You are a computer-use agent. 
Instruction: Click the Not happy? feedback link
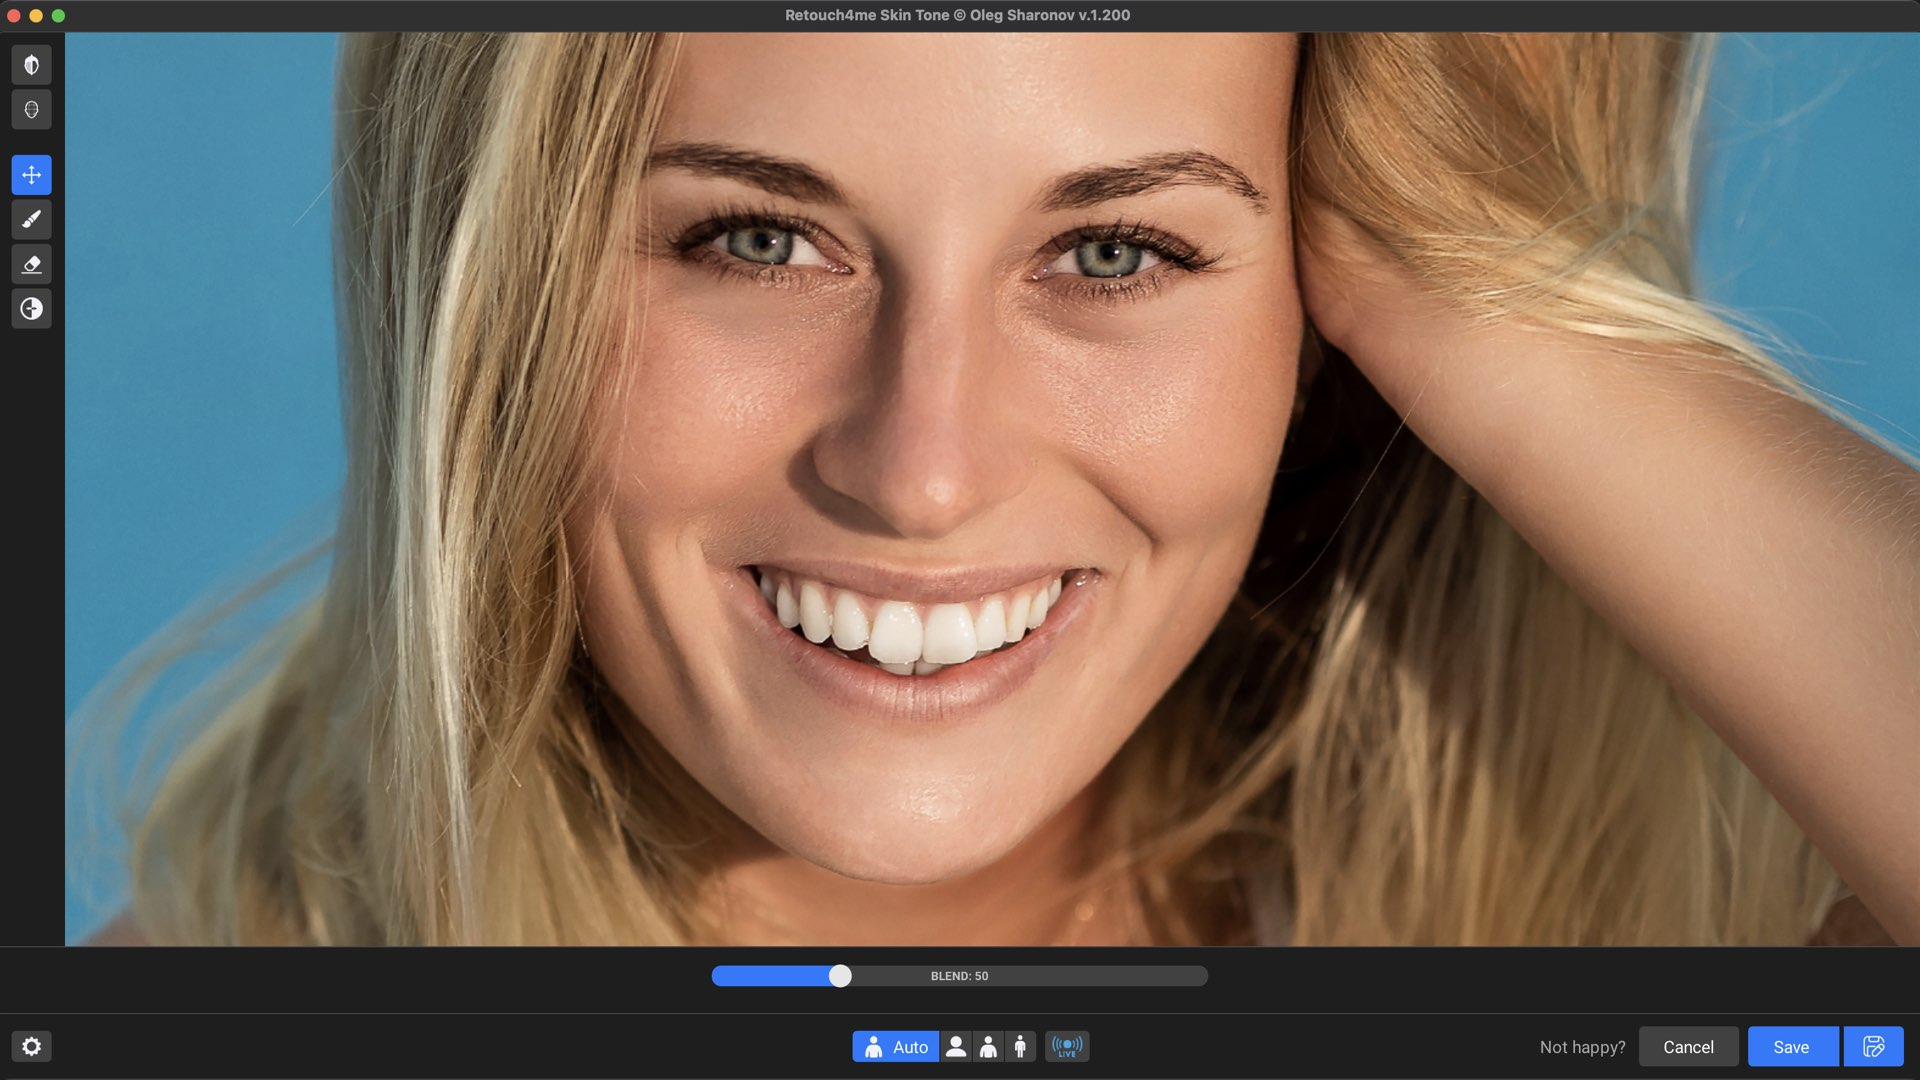pos(1583,1046)
